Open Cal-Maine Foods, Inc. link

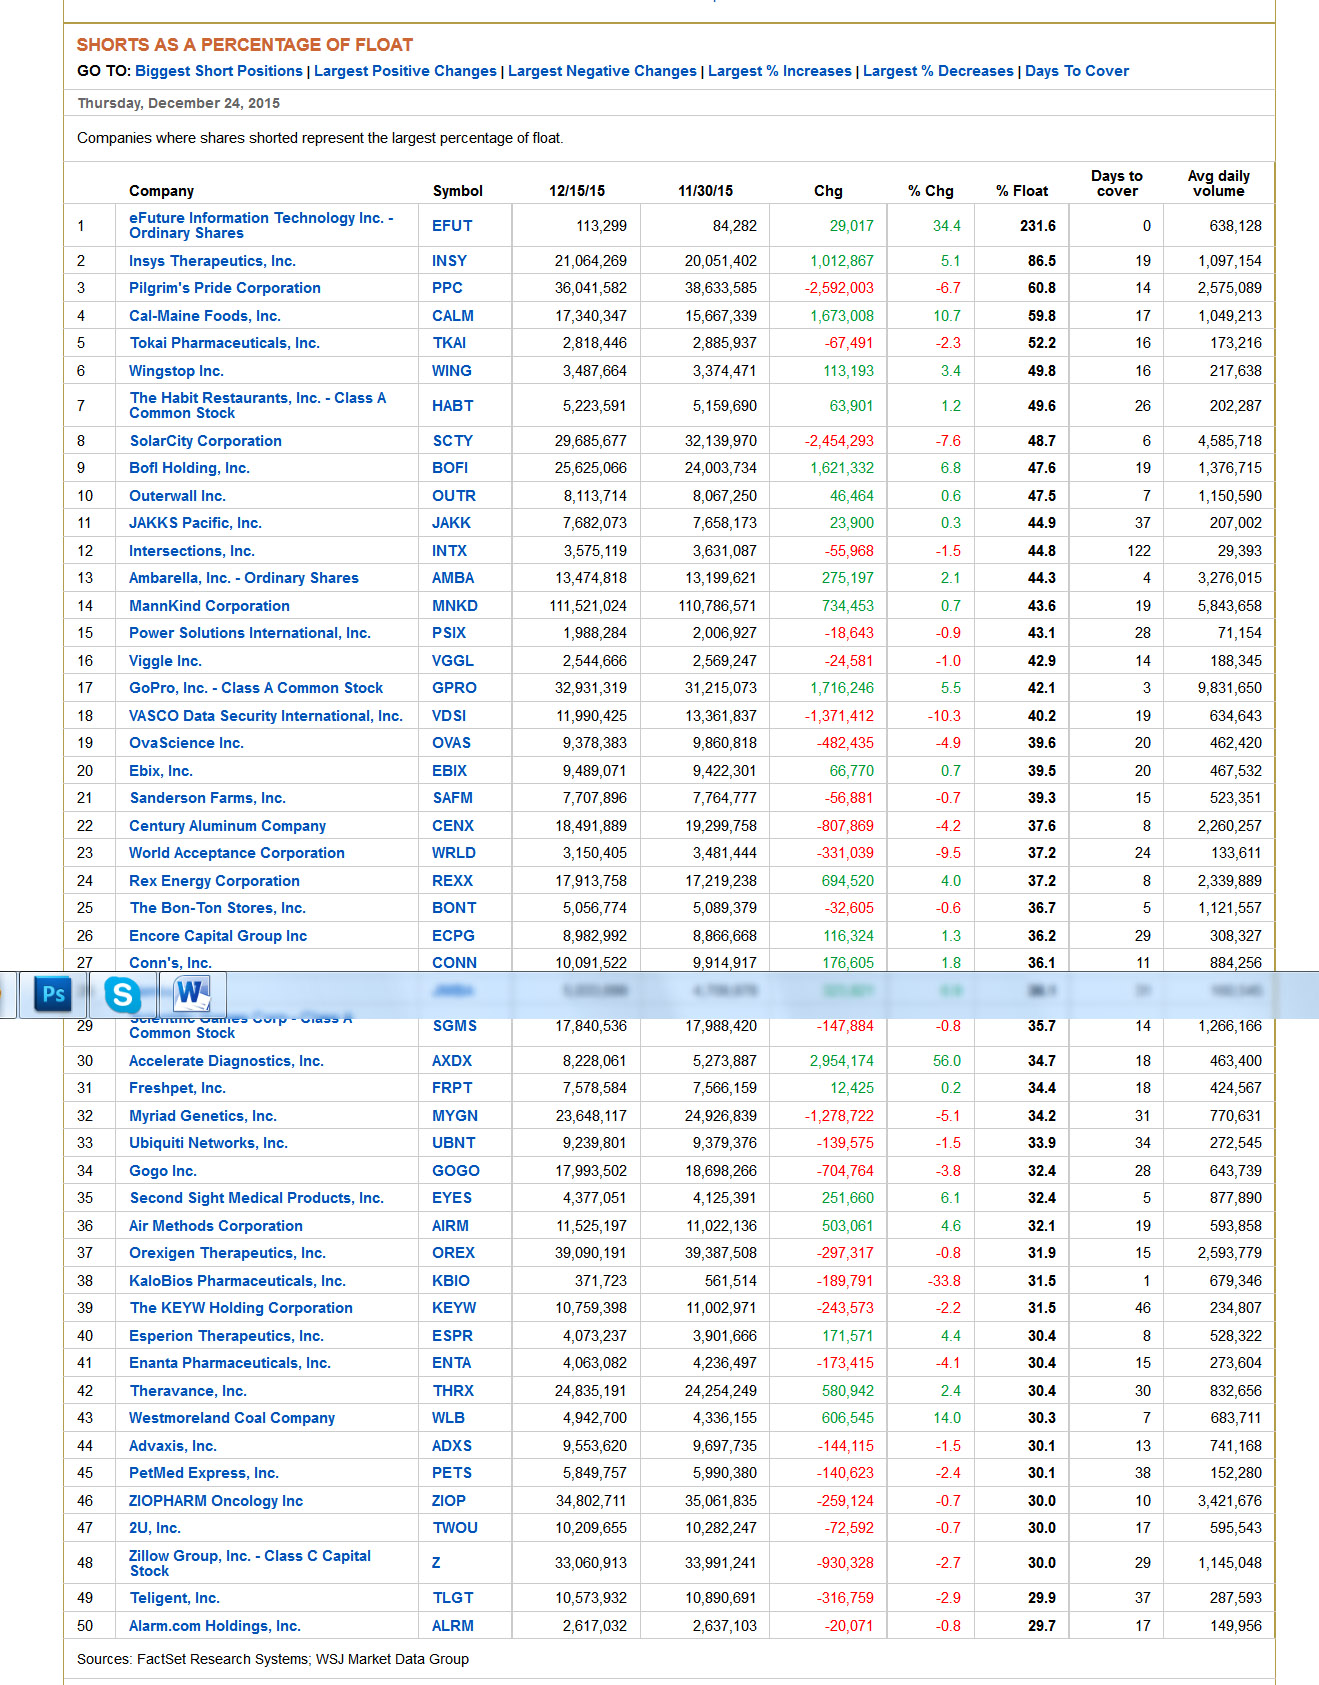(x=205, y=316)
